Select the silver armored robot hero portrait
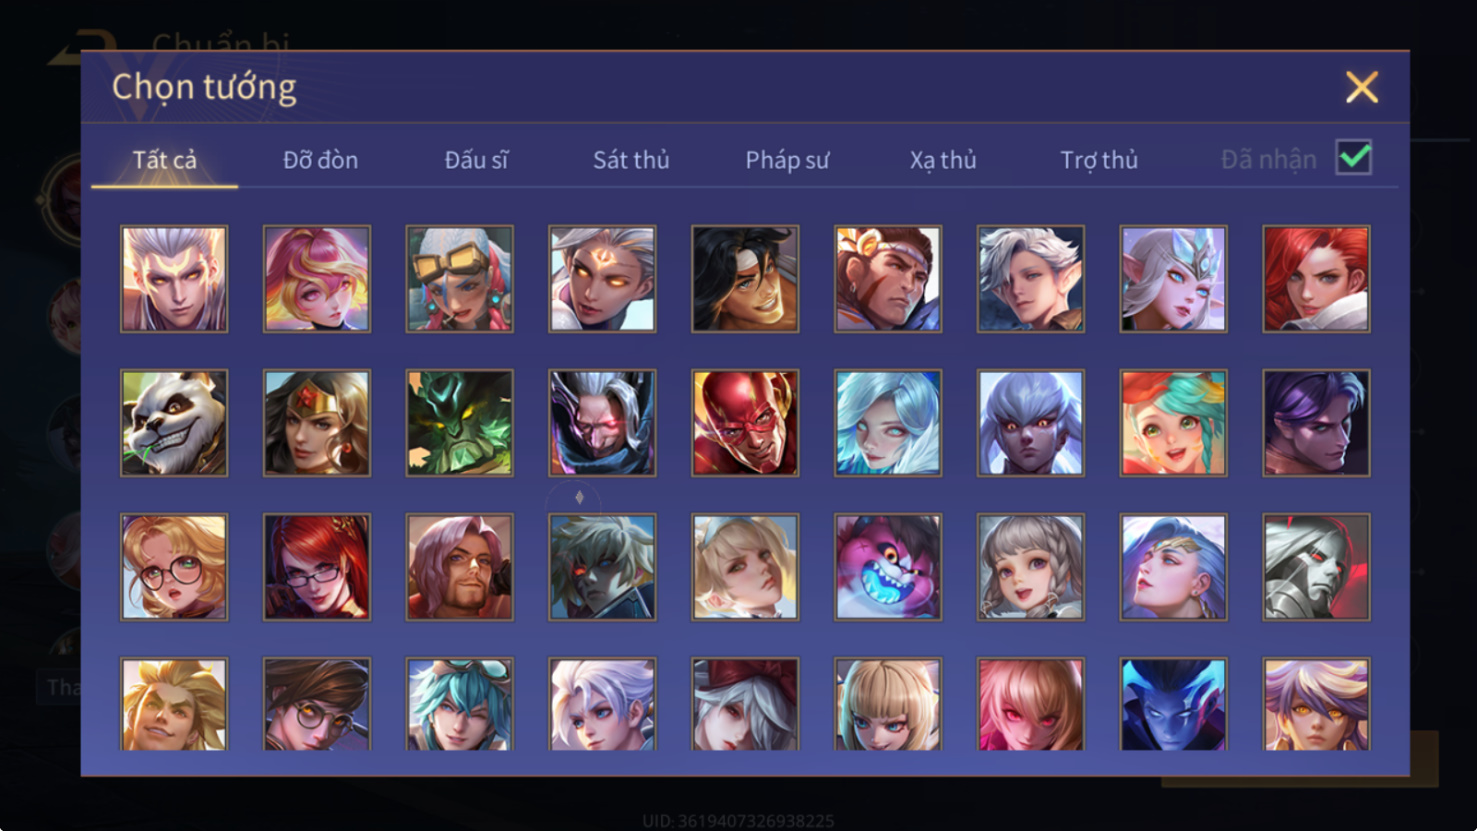 (1316, 567)
